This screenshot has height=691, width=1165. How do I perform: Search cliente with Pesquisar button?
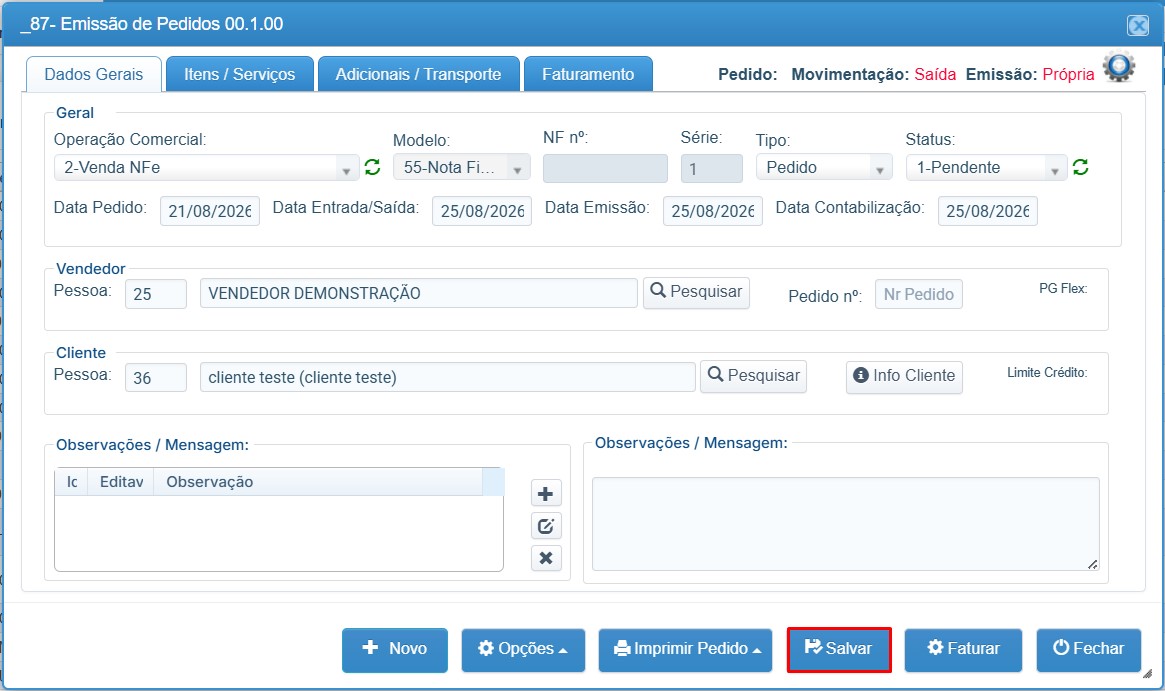753,376
